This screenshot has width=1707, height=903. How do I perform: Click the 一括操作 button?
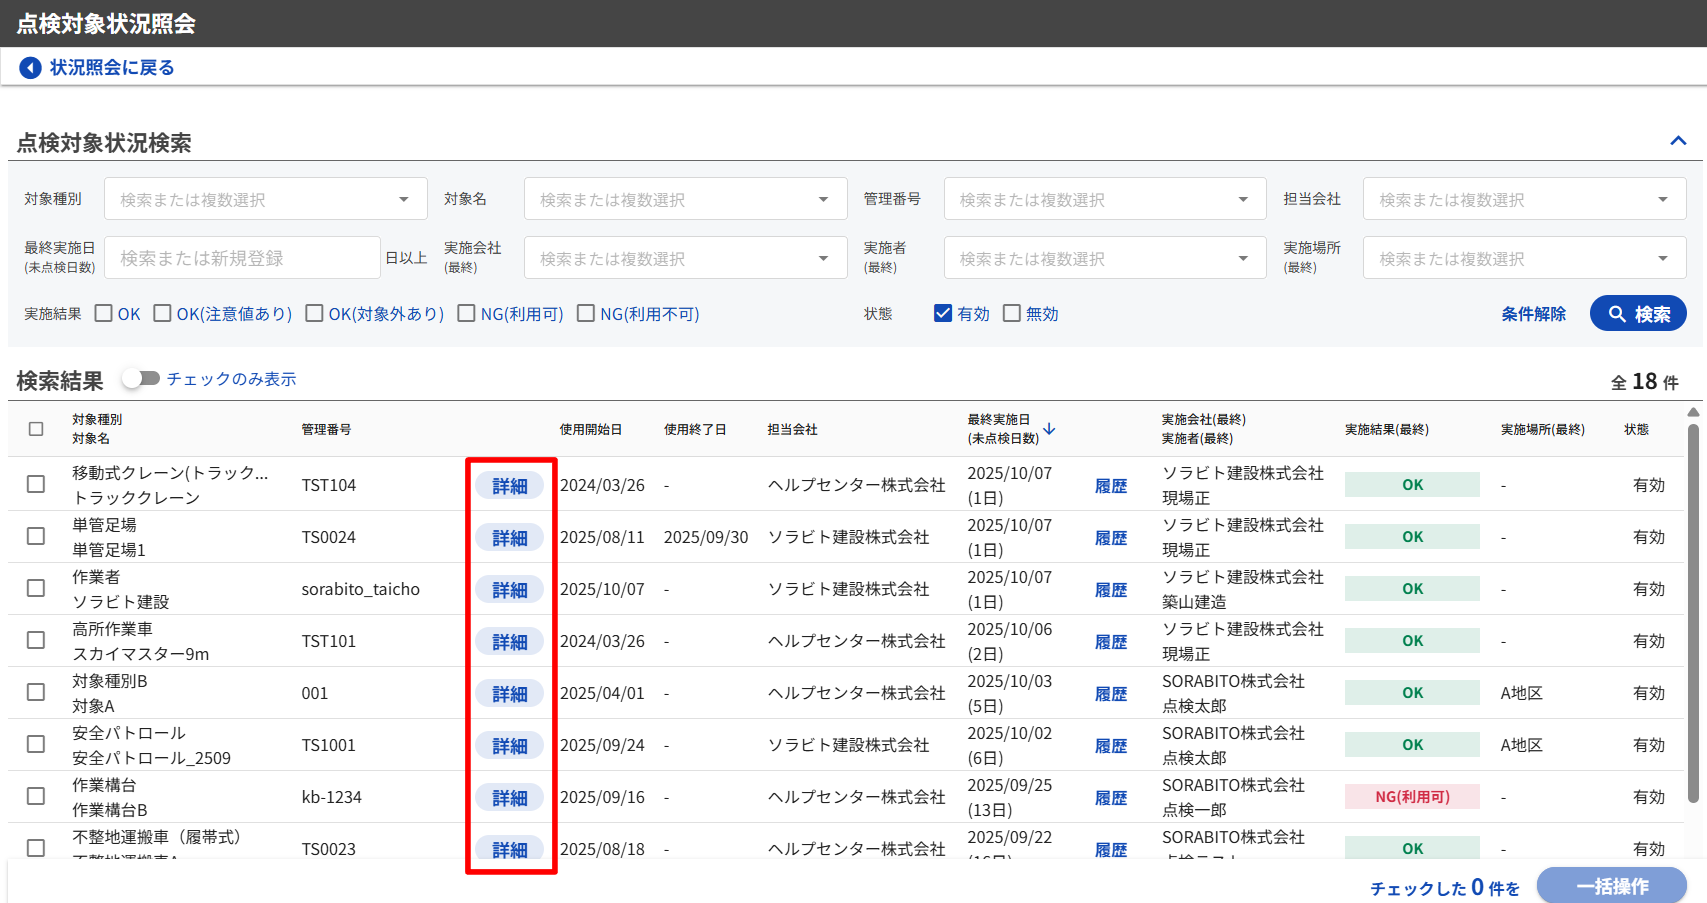tap(1611, 886)
